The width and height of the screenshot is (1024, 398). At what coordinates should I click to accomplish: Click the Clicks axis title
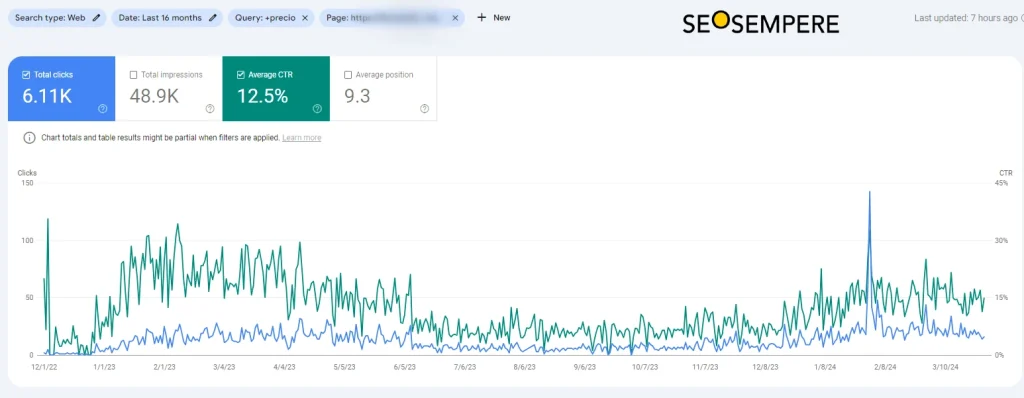27,173
